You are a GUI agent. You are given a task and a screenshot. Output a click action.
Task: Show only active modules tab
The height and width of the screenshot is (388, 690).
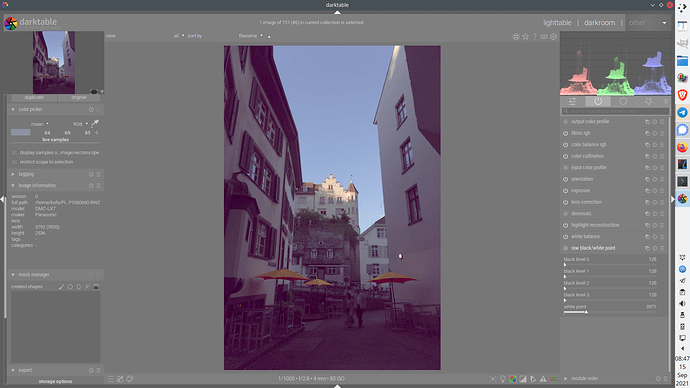point(598,102)
